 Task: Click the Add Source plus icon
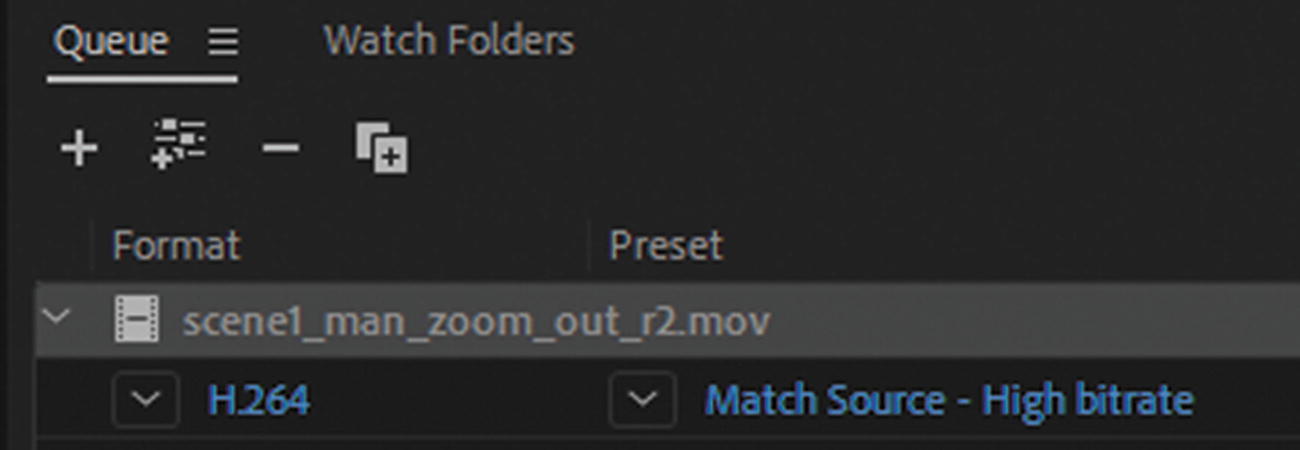tap(79, 149)
